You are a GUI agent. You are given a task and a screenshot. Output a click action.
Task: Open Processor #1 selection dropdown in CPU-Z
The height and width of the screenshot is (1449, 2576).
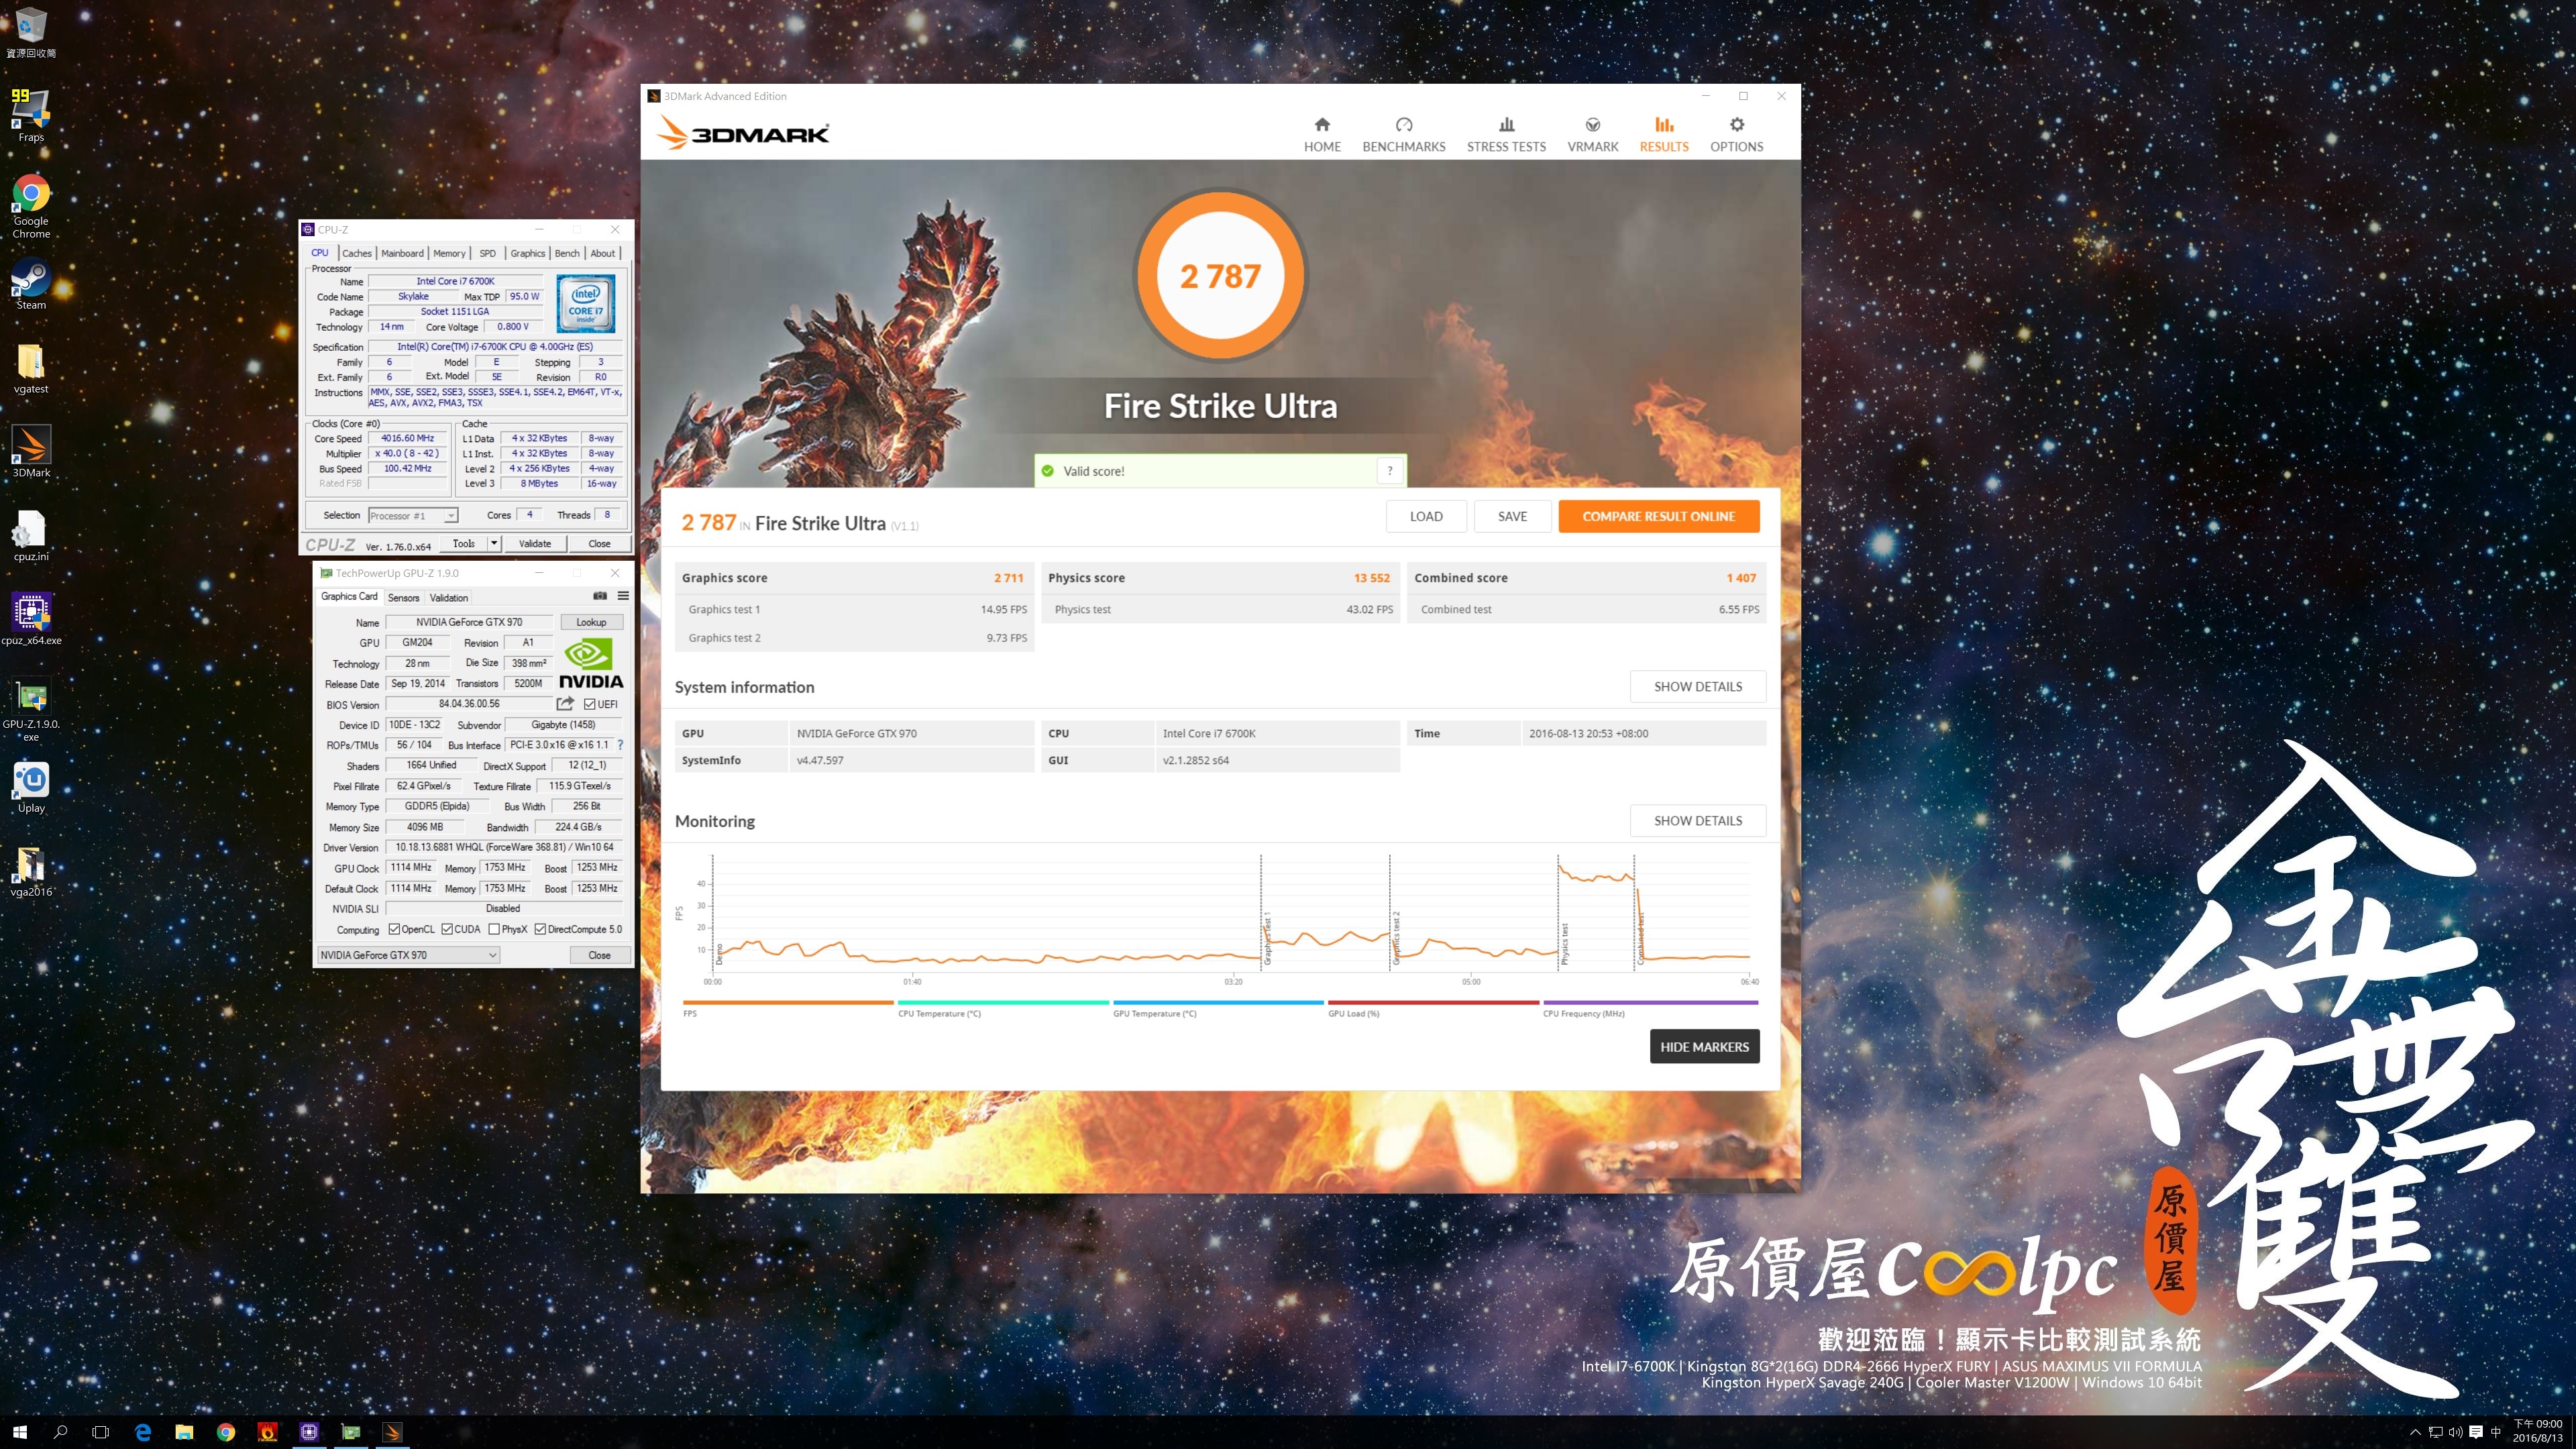point(413,516)
